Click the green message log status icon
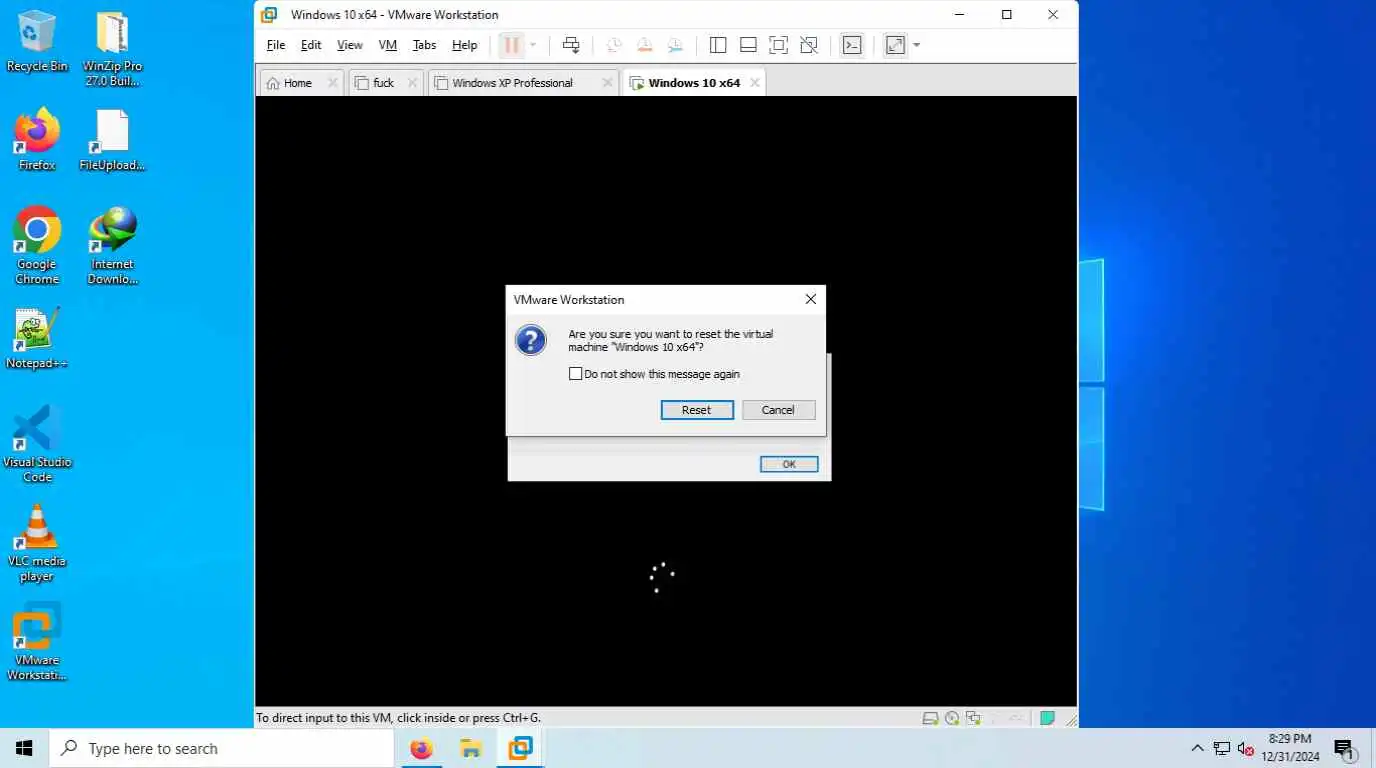The width and height of the screenshot is (1376, 768). 1047,718
